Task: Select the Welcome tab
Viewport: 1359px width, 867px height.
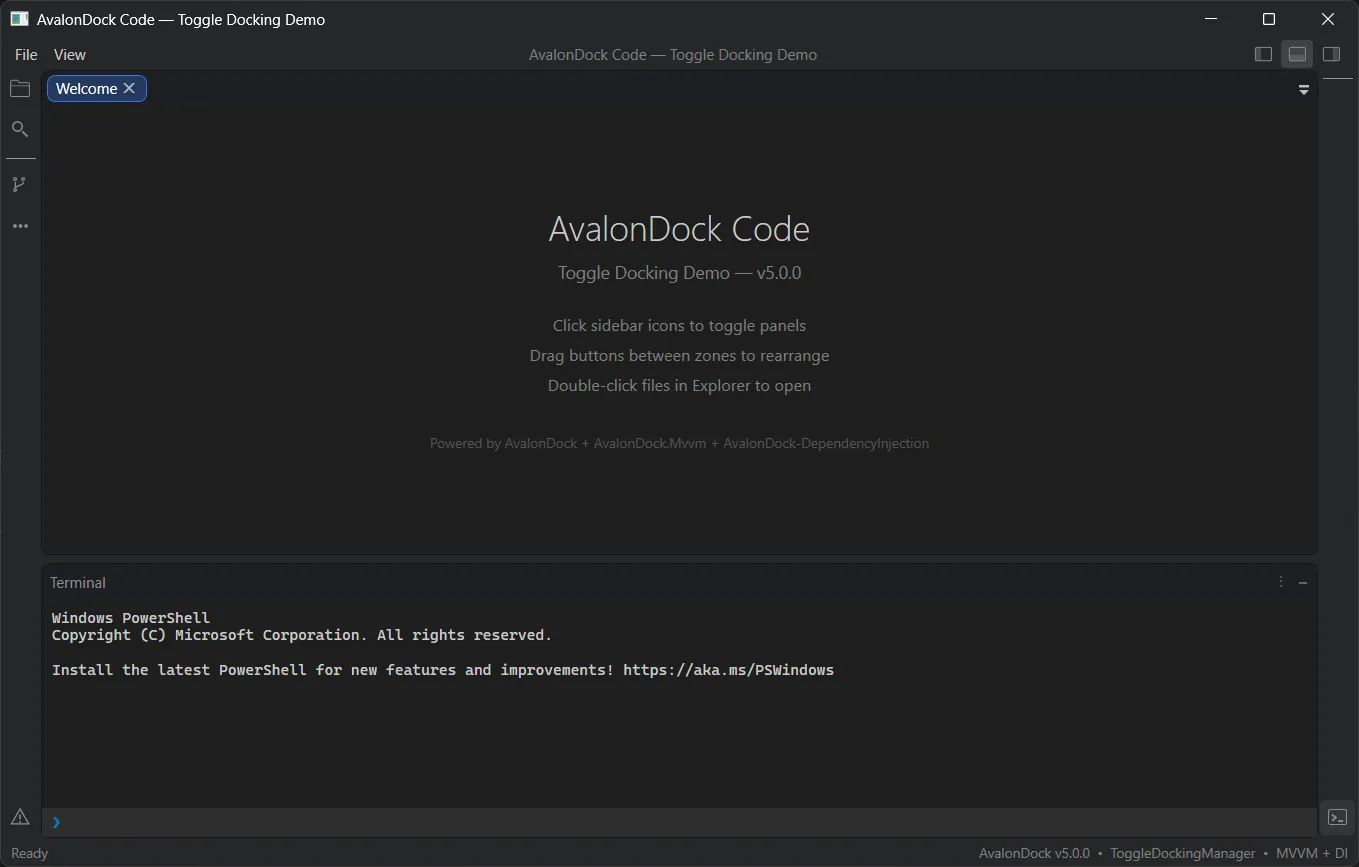Action: tap(97, 88)
